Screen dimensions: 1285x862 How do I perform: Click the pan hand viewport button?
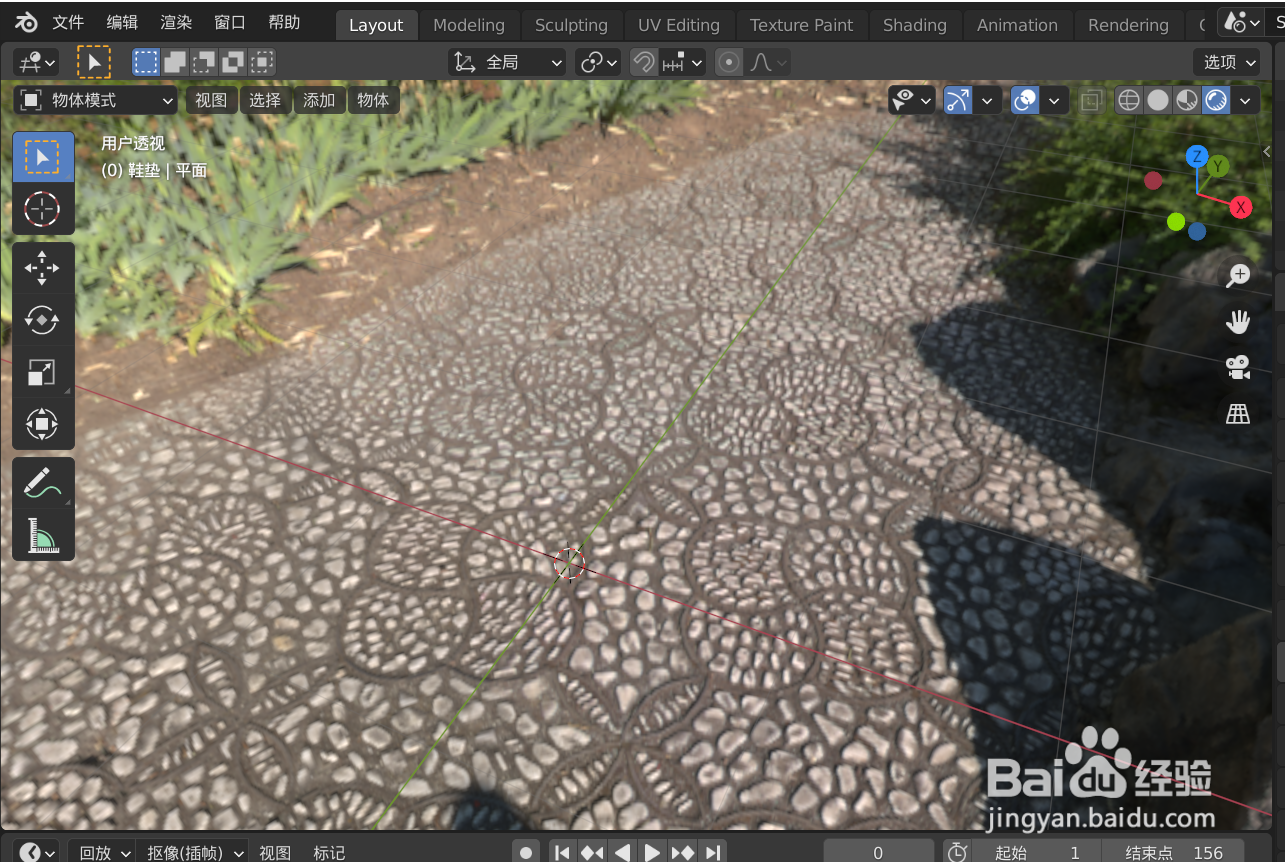click(1238, 321)
